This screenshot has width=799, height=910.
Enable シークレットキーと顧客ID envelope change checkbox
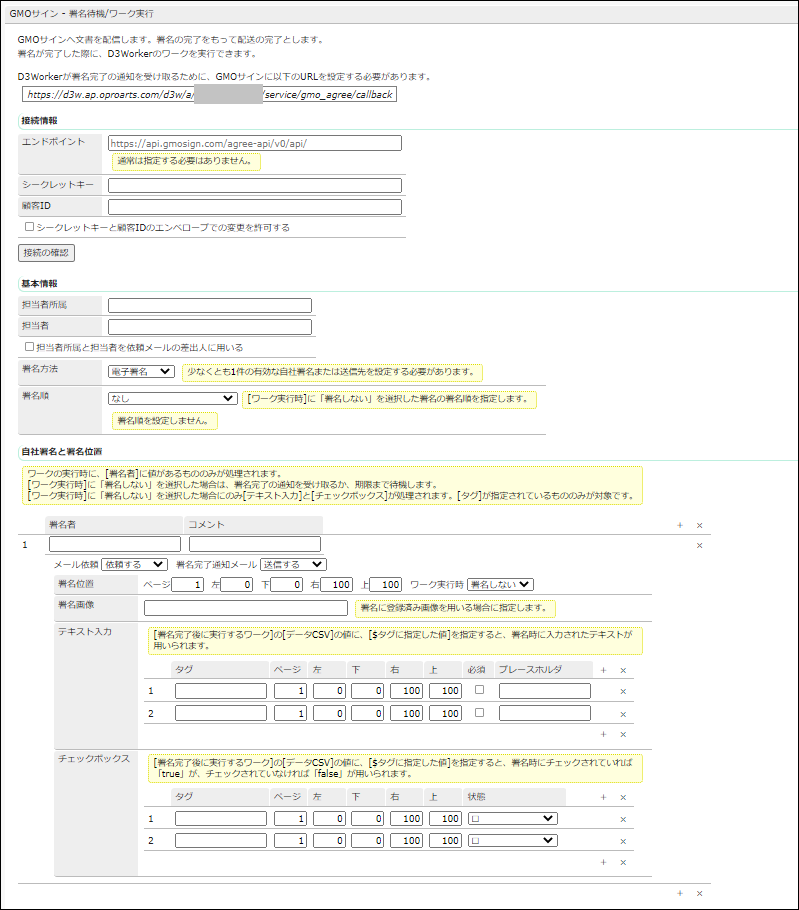coord(30,227)
